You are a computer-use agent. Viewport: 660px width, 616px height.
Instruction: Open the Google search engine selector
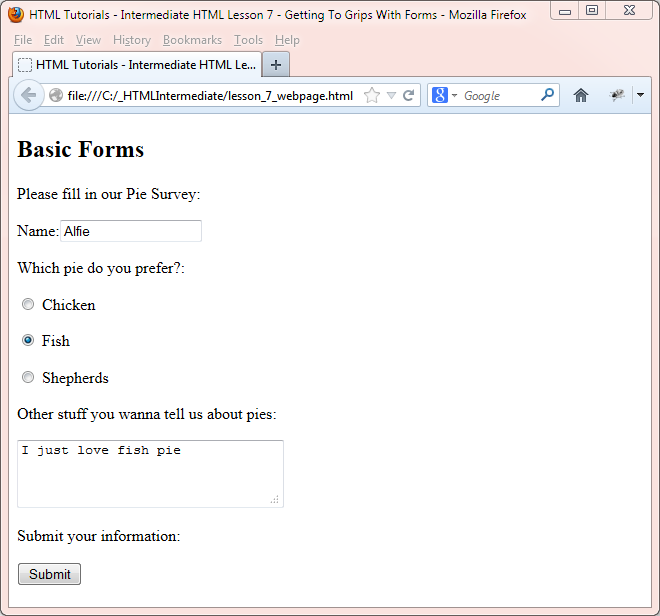pyautogui.click(x=444, y=96)
